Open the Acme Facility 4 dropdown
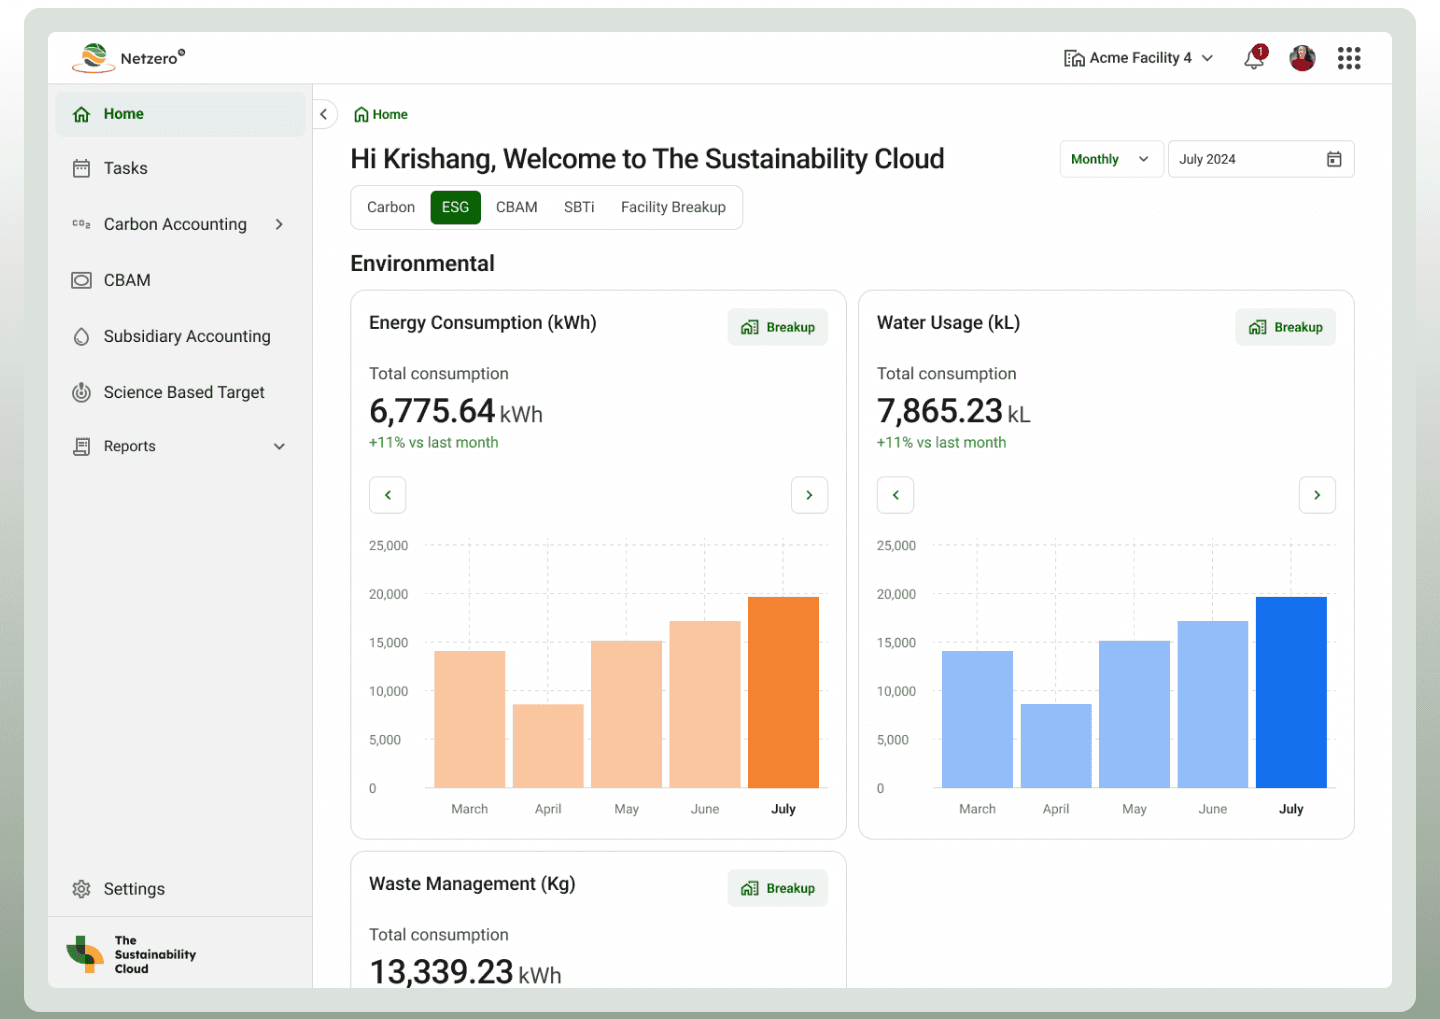This screenshot has width=1440, height=1019. [x=1139, y=58]
